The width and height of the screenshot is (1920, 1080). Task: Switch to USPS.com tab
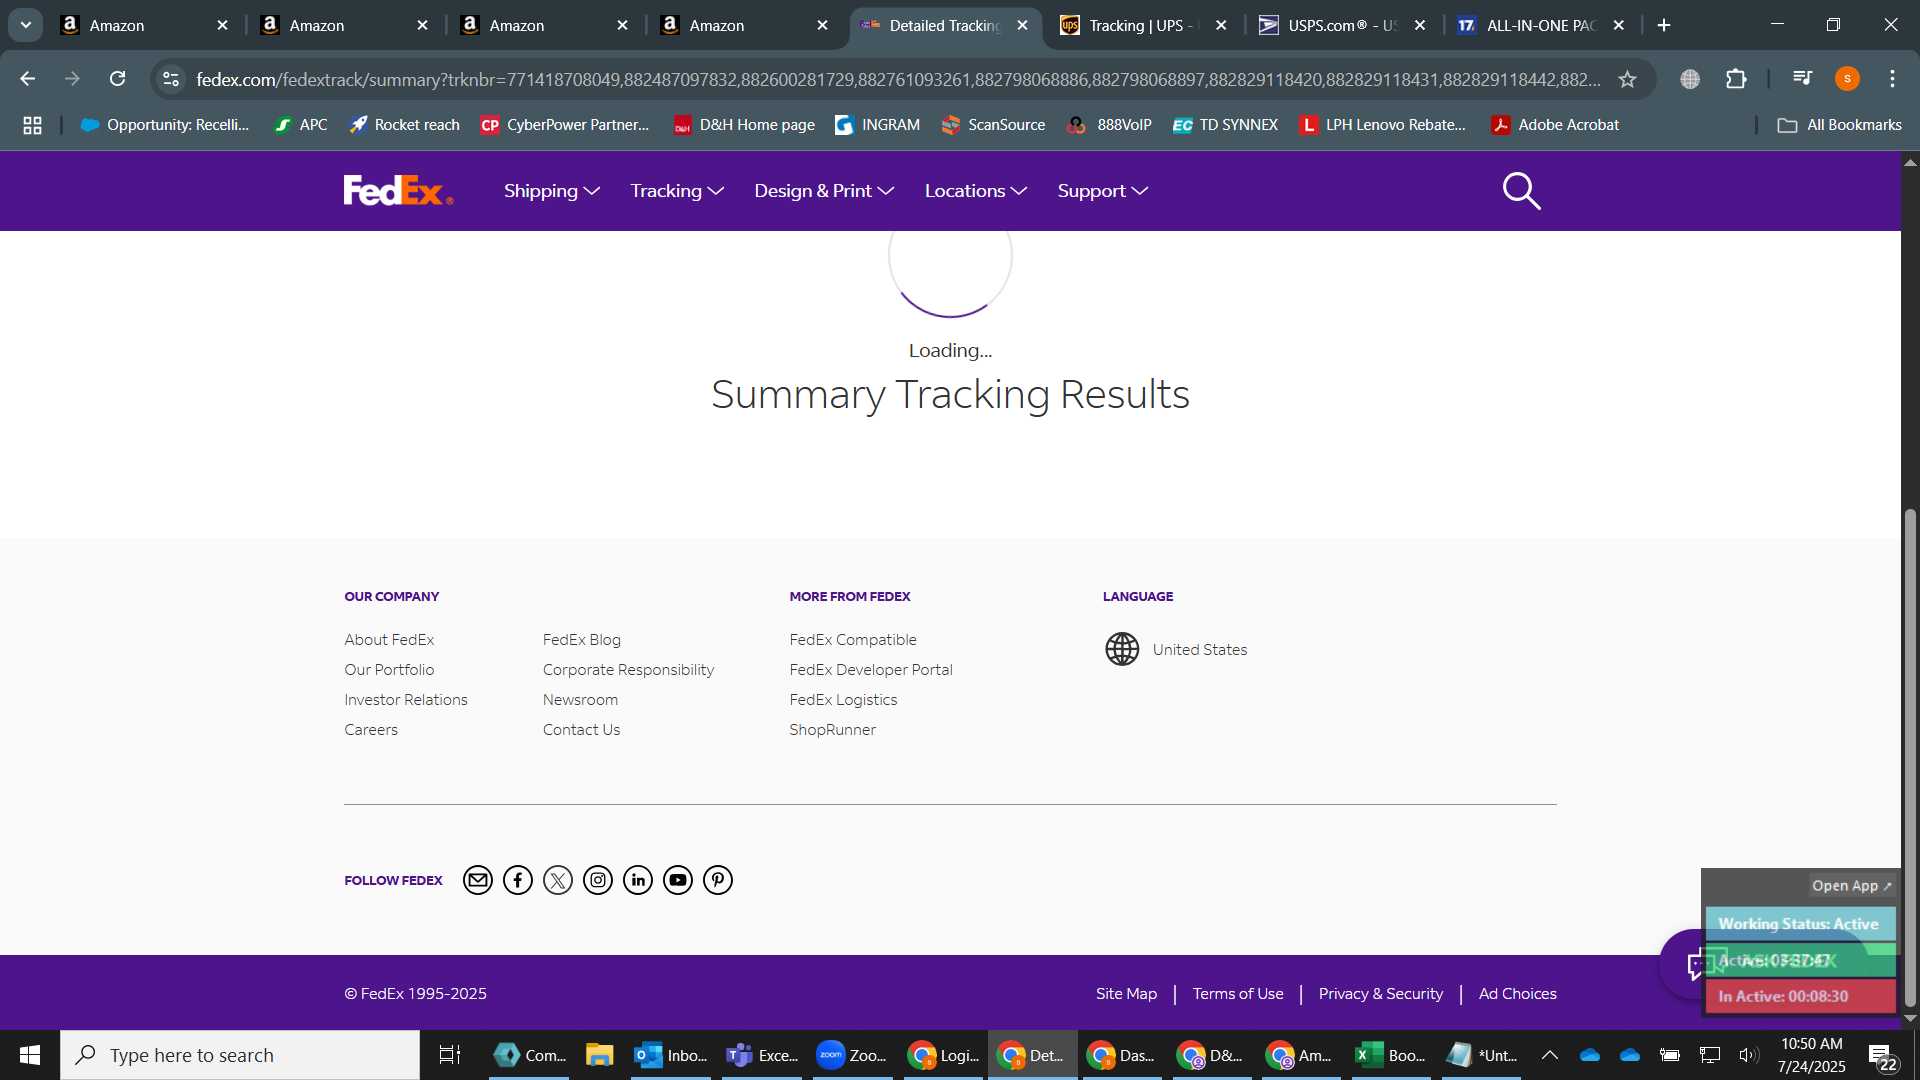(1341, 25)
